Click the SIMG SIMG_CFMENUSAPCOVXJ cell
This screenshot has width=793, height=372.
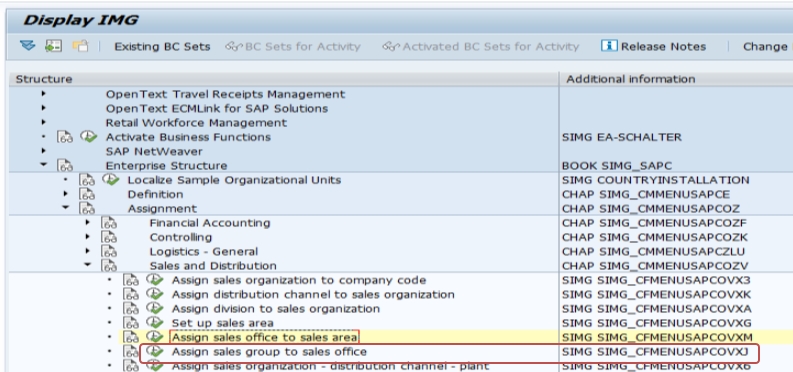point(655,351)
